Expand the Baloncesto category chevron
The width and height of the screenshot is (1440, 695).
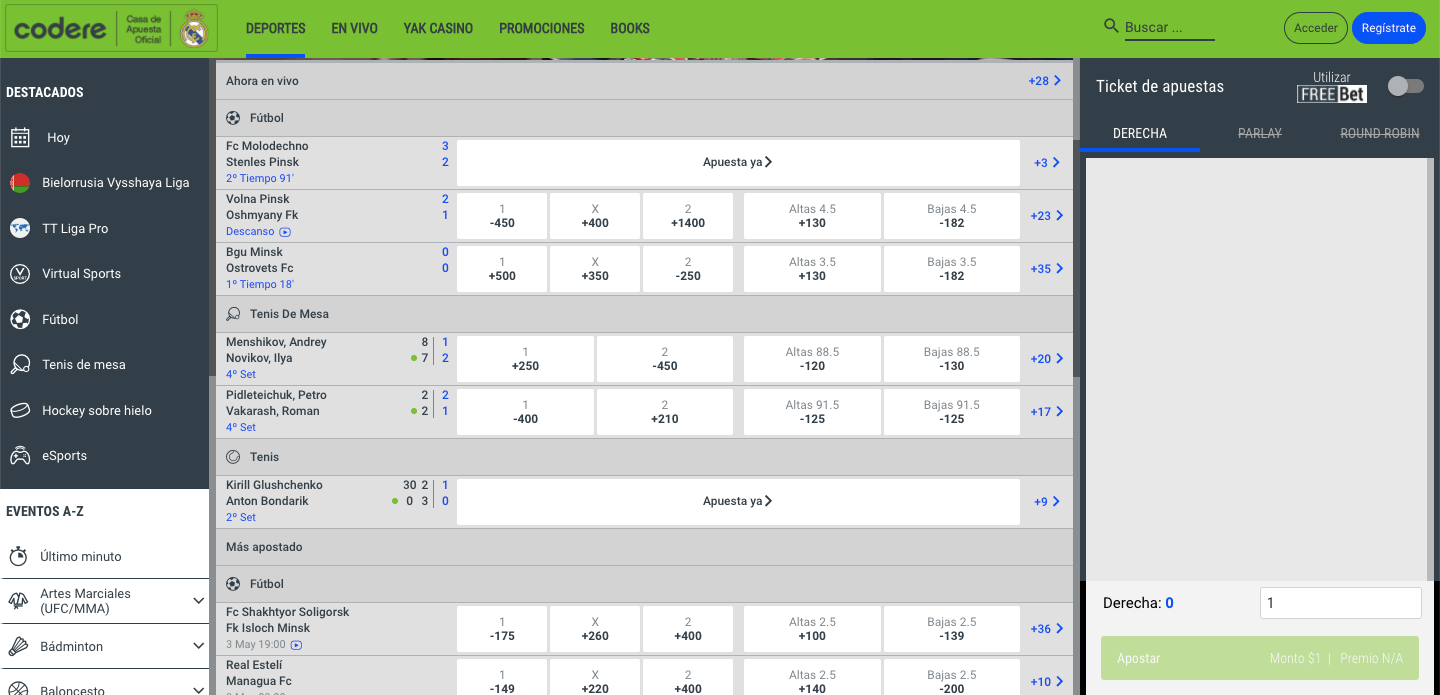198,689
